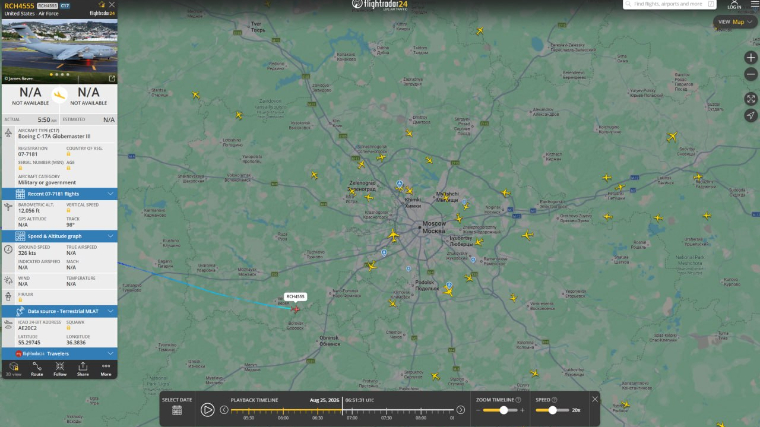Click the locked Squawk padlock
This screenshot has height=427, width=760.
tap(68, 328)
